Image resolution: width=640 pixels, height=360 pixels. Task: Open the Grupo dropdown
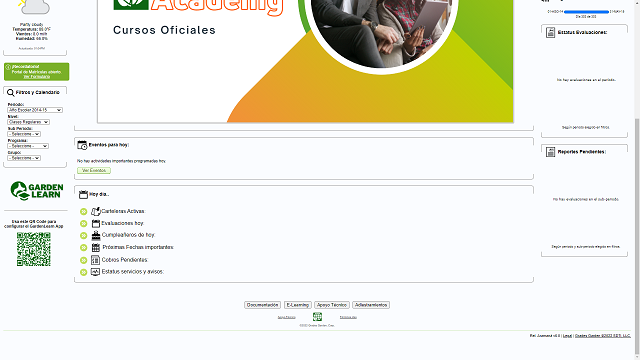point(24,158)
